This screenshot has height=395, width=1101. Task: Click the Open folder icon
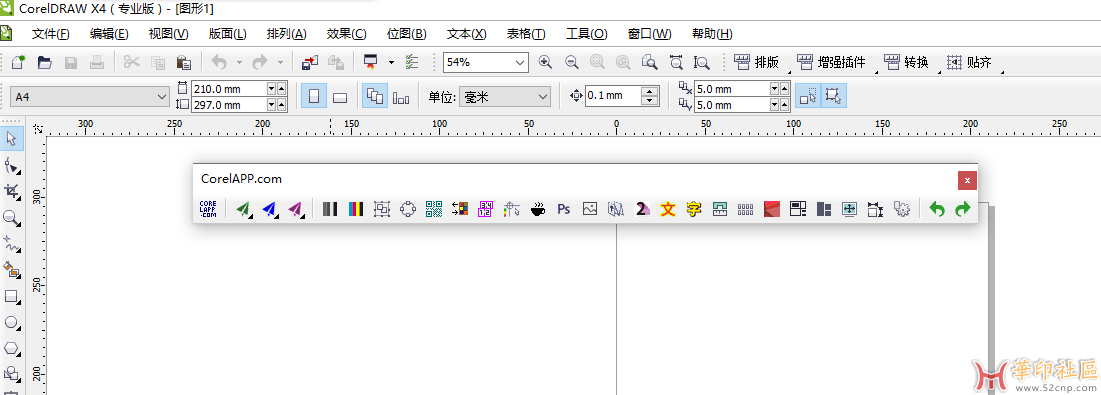coord(45,62)
